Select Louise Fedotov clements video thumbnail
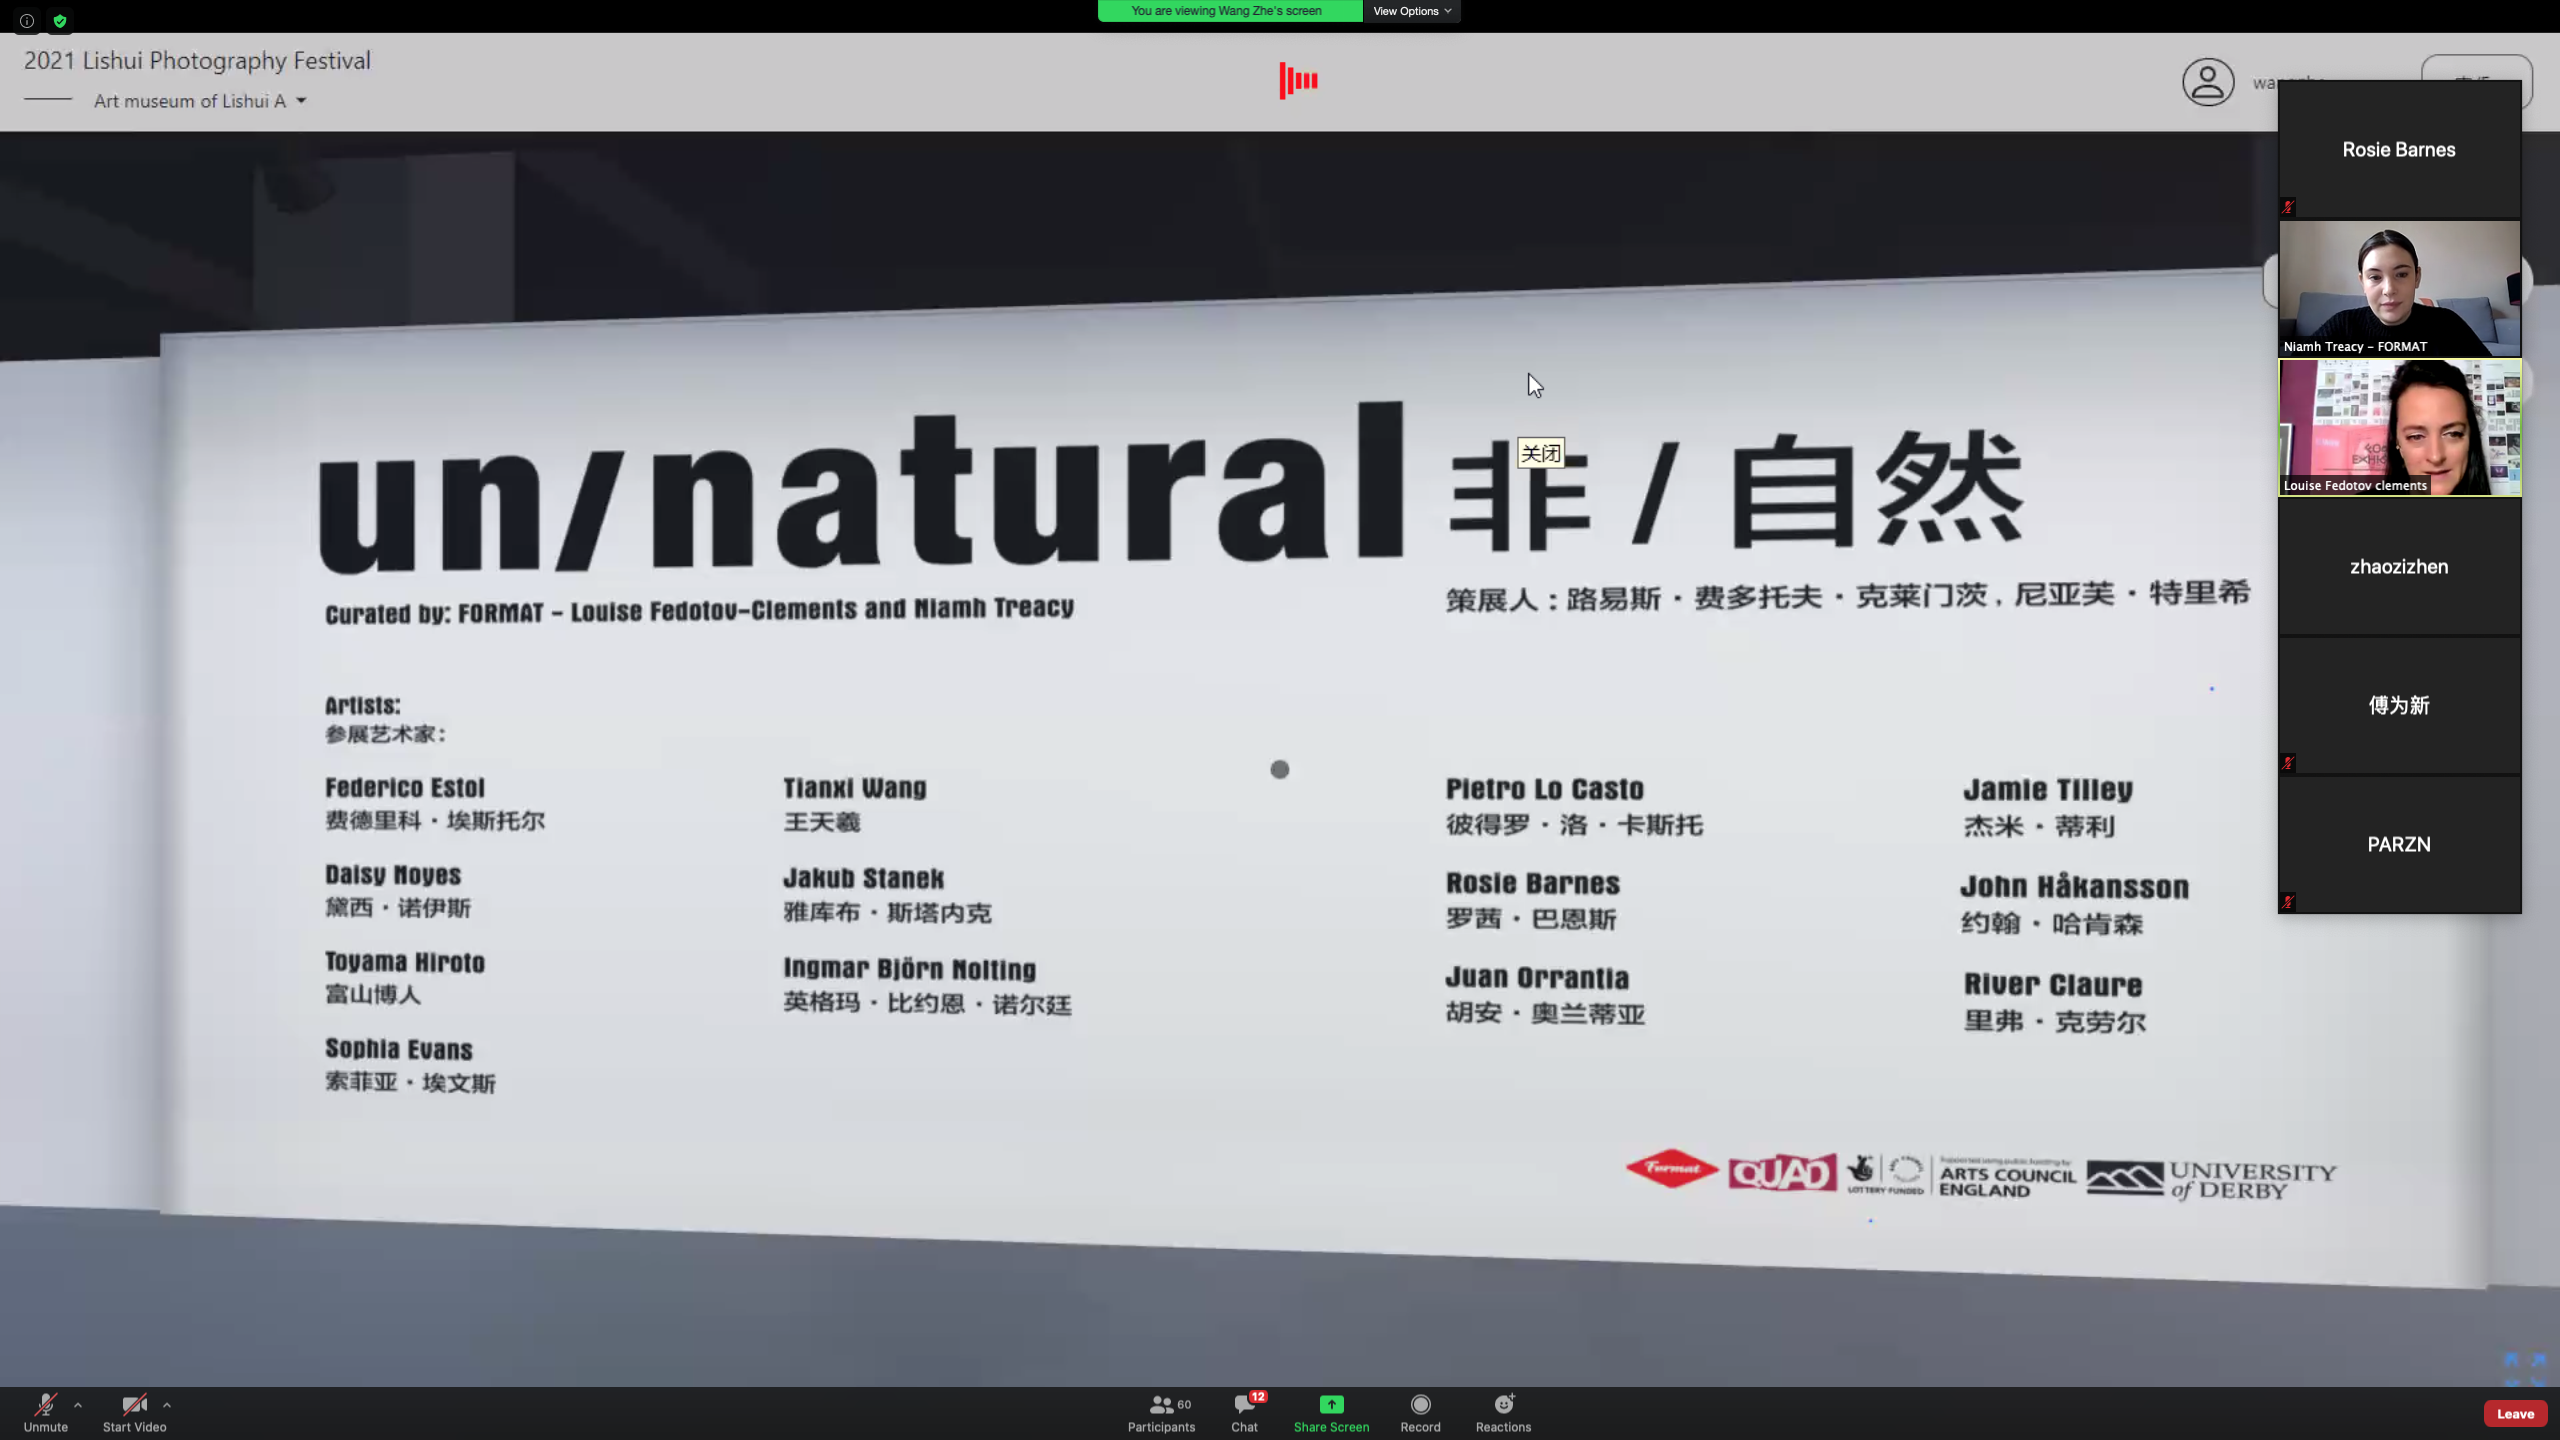 point(2399,428)
